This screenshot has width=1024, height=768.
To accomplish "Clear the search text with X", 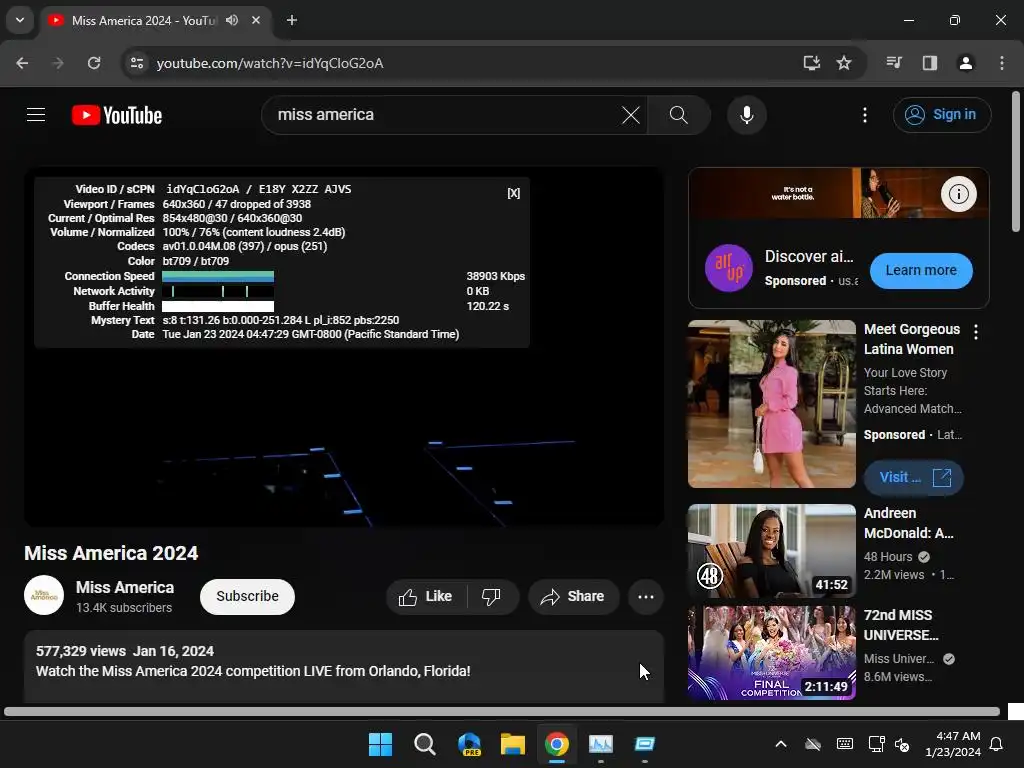I will (631, 115).
